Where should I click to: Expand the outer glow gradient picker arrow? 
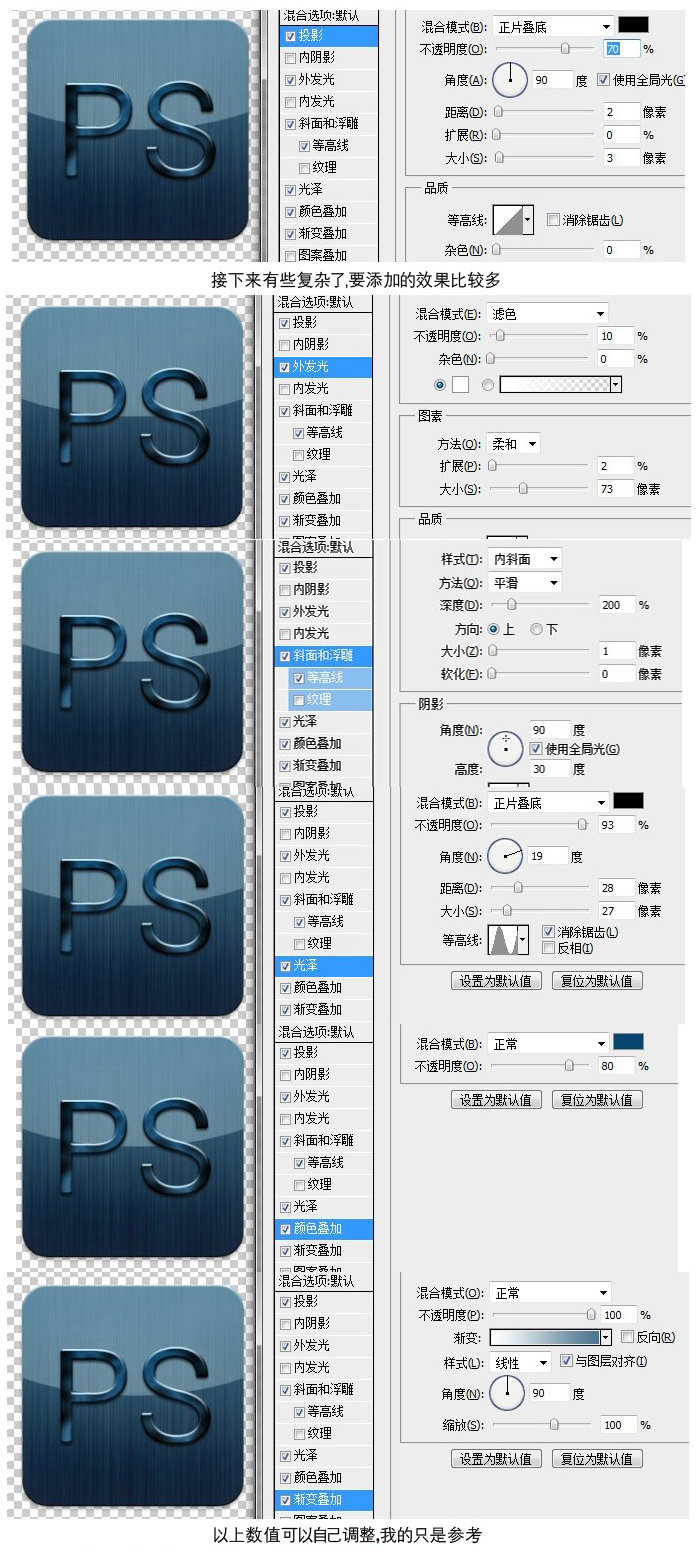[616, 384]
